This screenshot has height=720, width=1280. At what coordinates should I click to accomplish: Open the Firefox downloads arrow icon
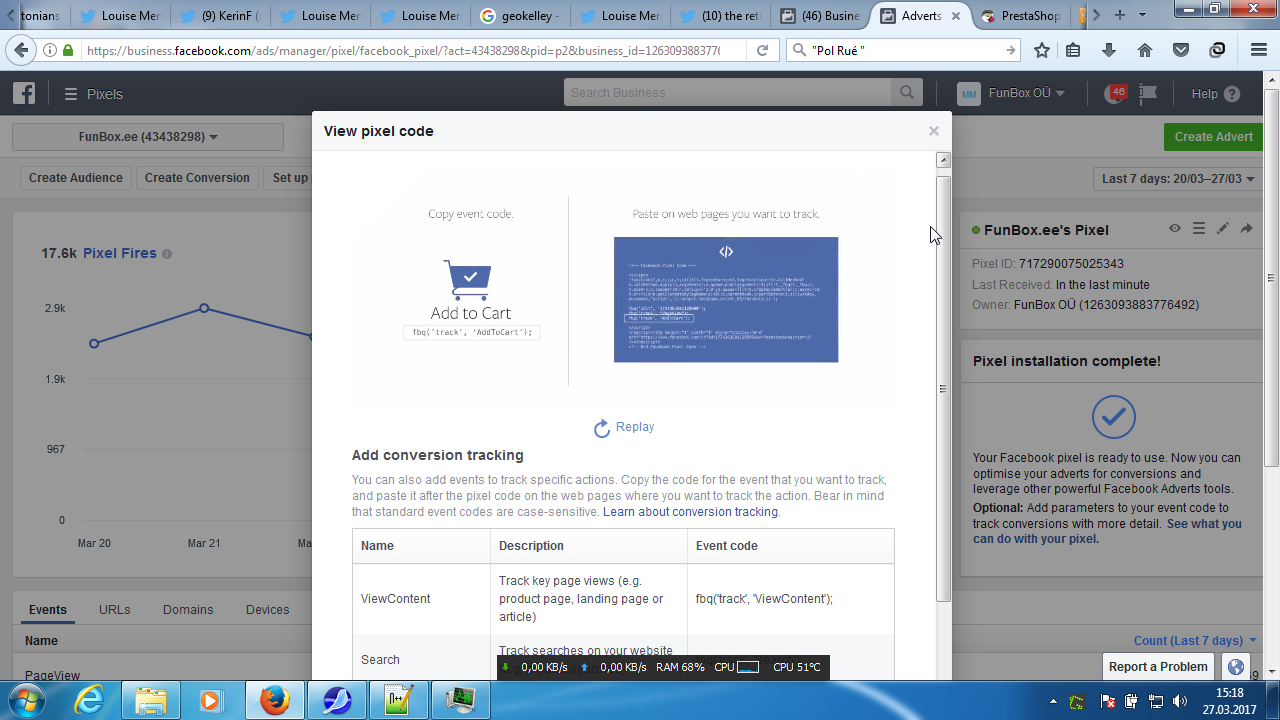coord(1109,51)
